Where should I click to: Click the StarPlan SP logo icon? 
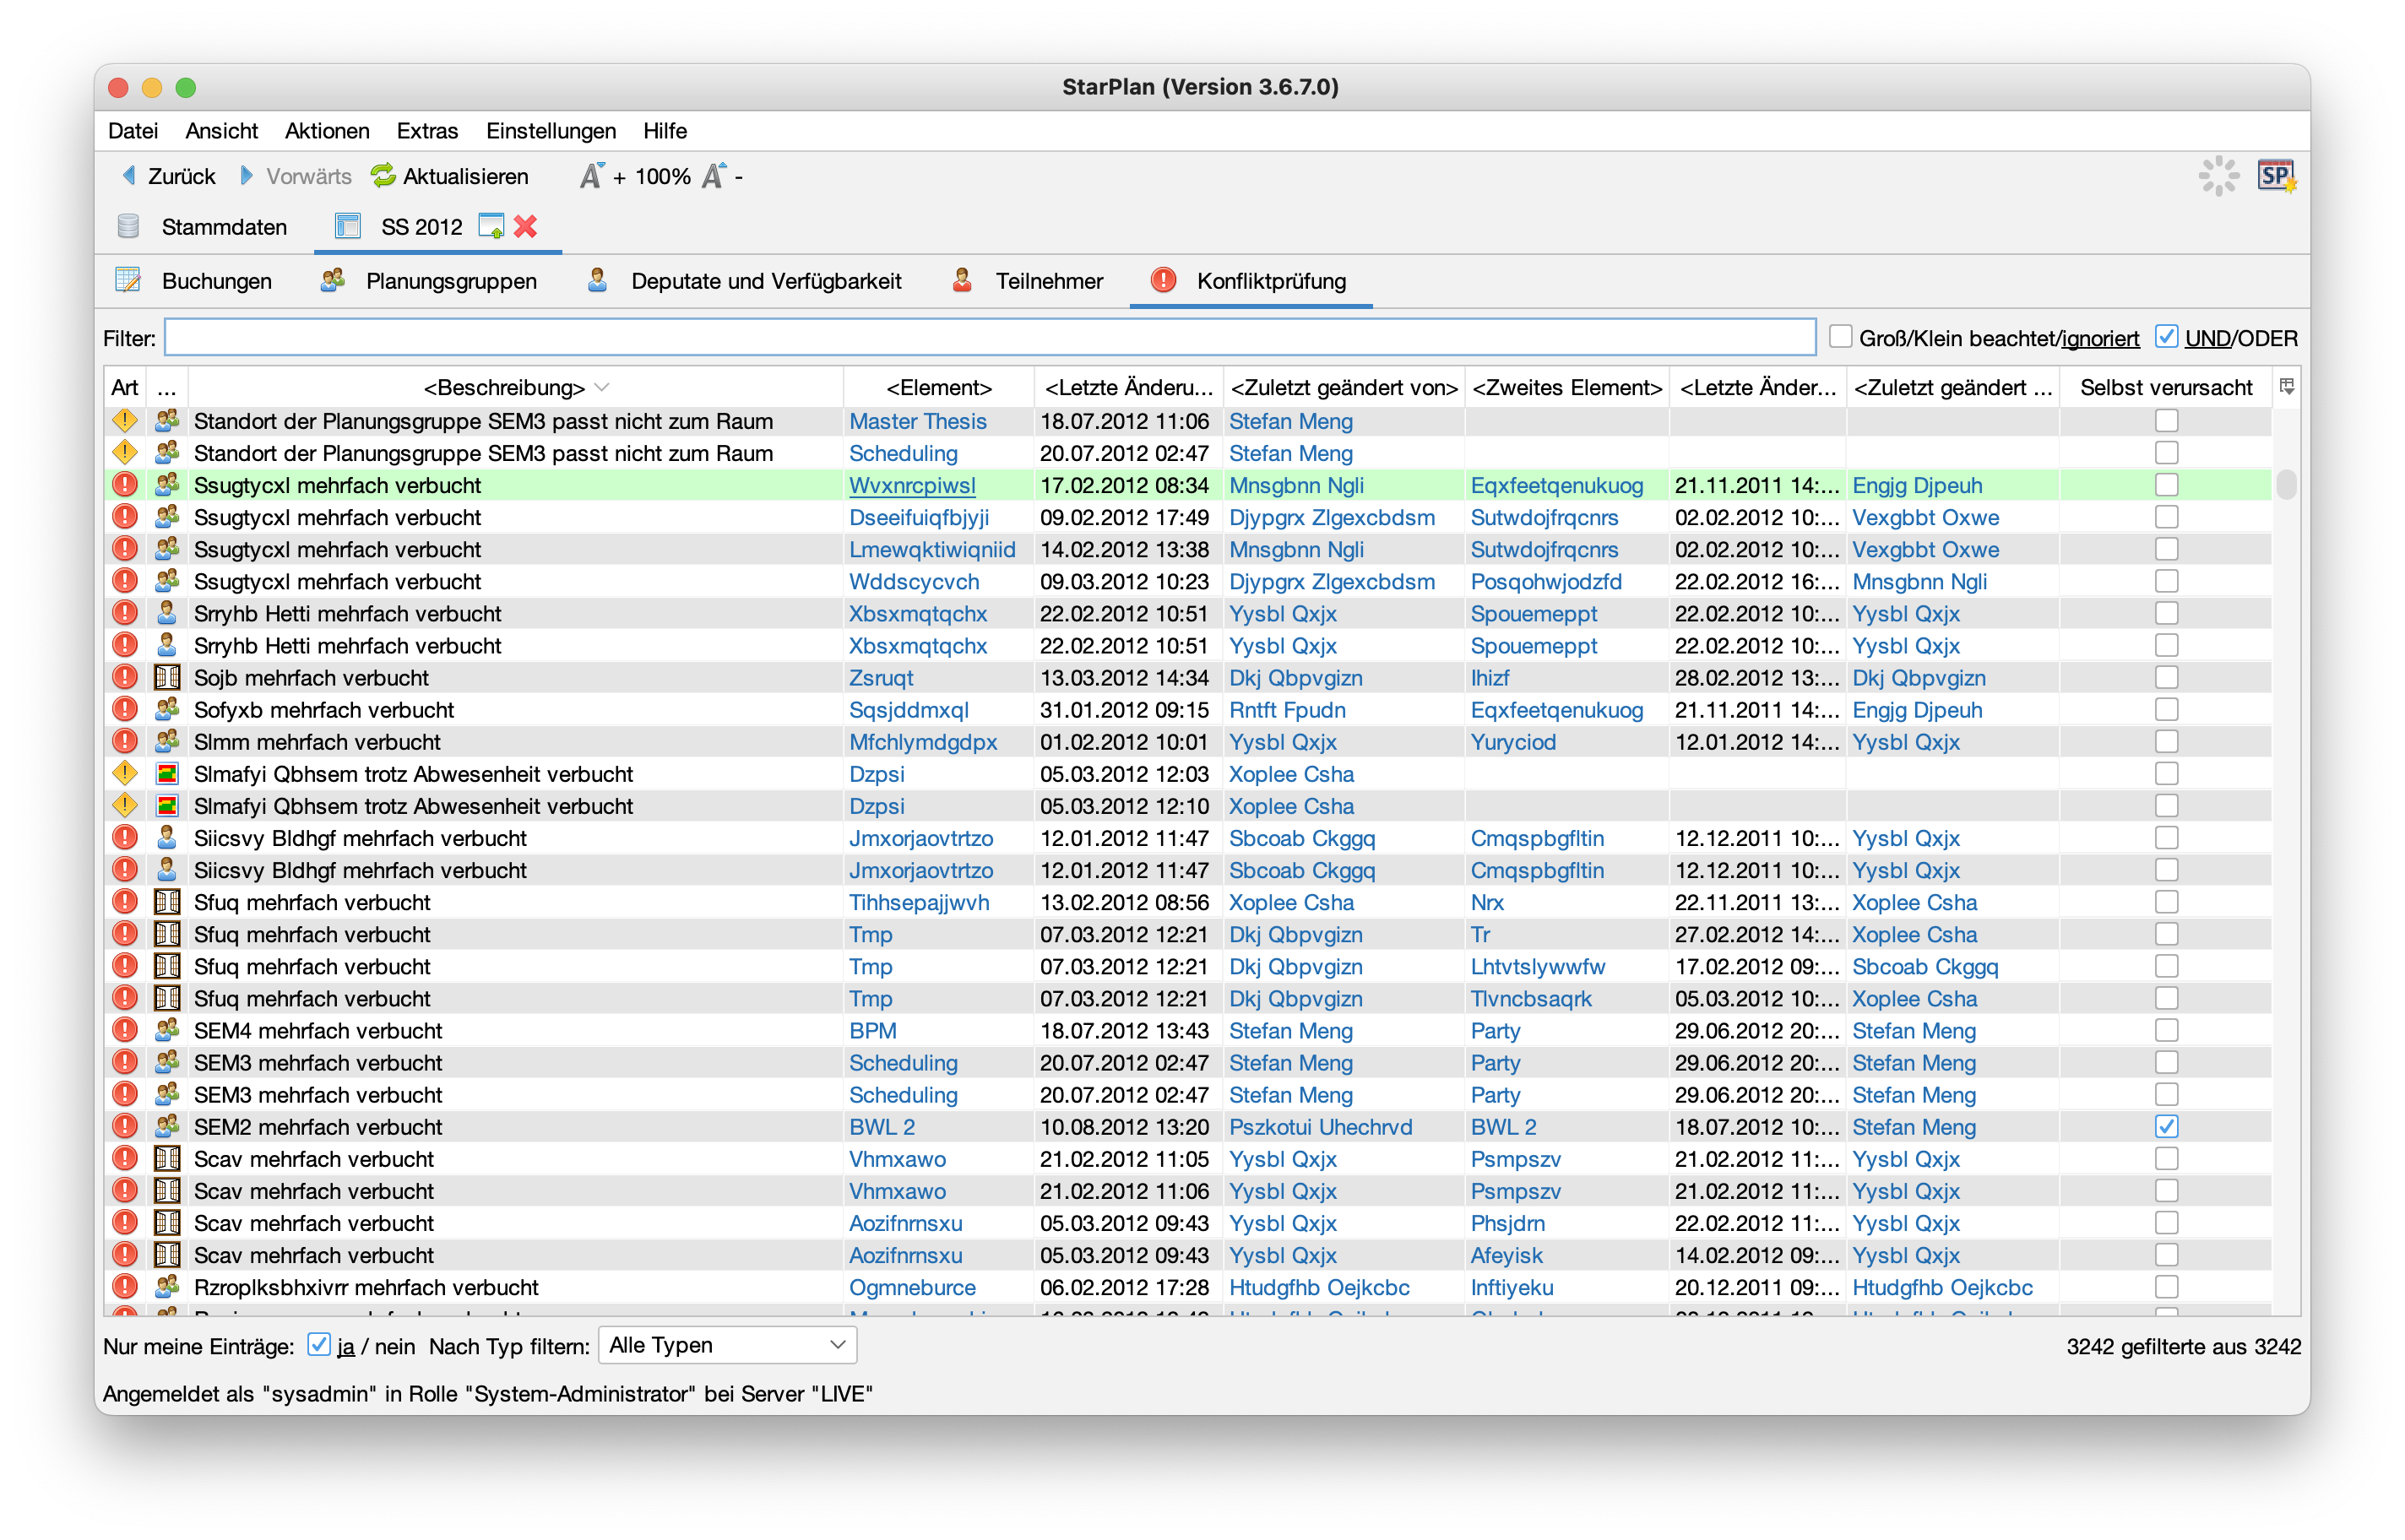pyautogui.click(x=2275, y=176)
